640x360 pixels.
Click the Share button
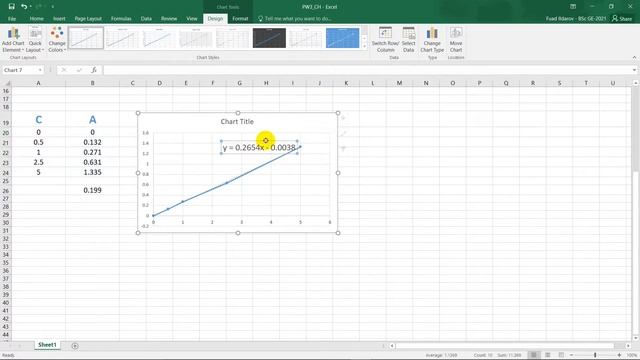(x=622, y=19)
